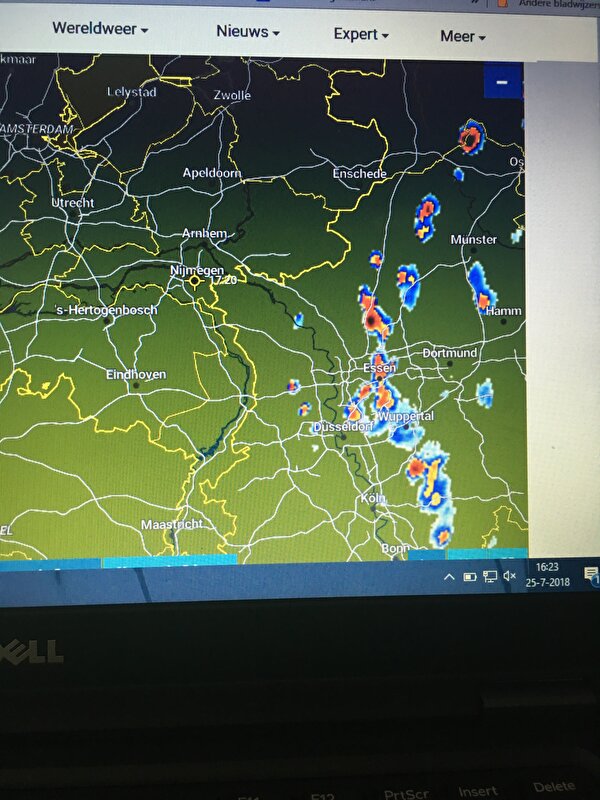Screen dimensions: 600x800
Task: Click the Eindhoven city label
Action: tap(136, 375)
